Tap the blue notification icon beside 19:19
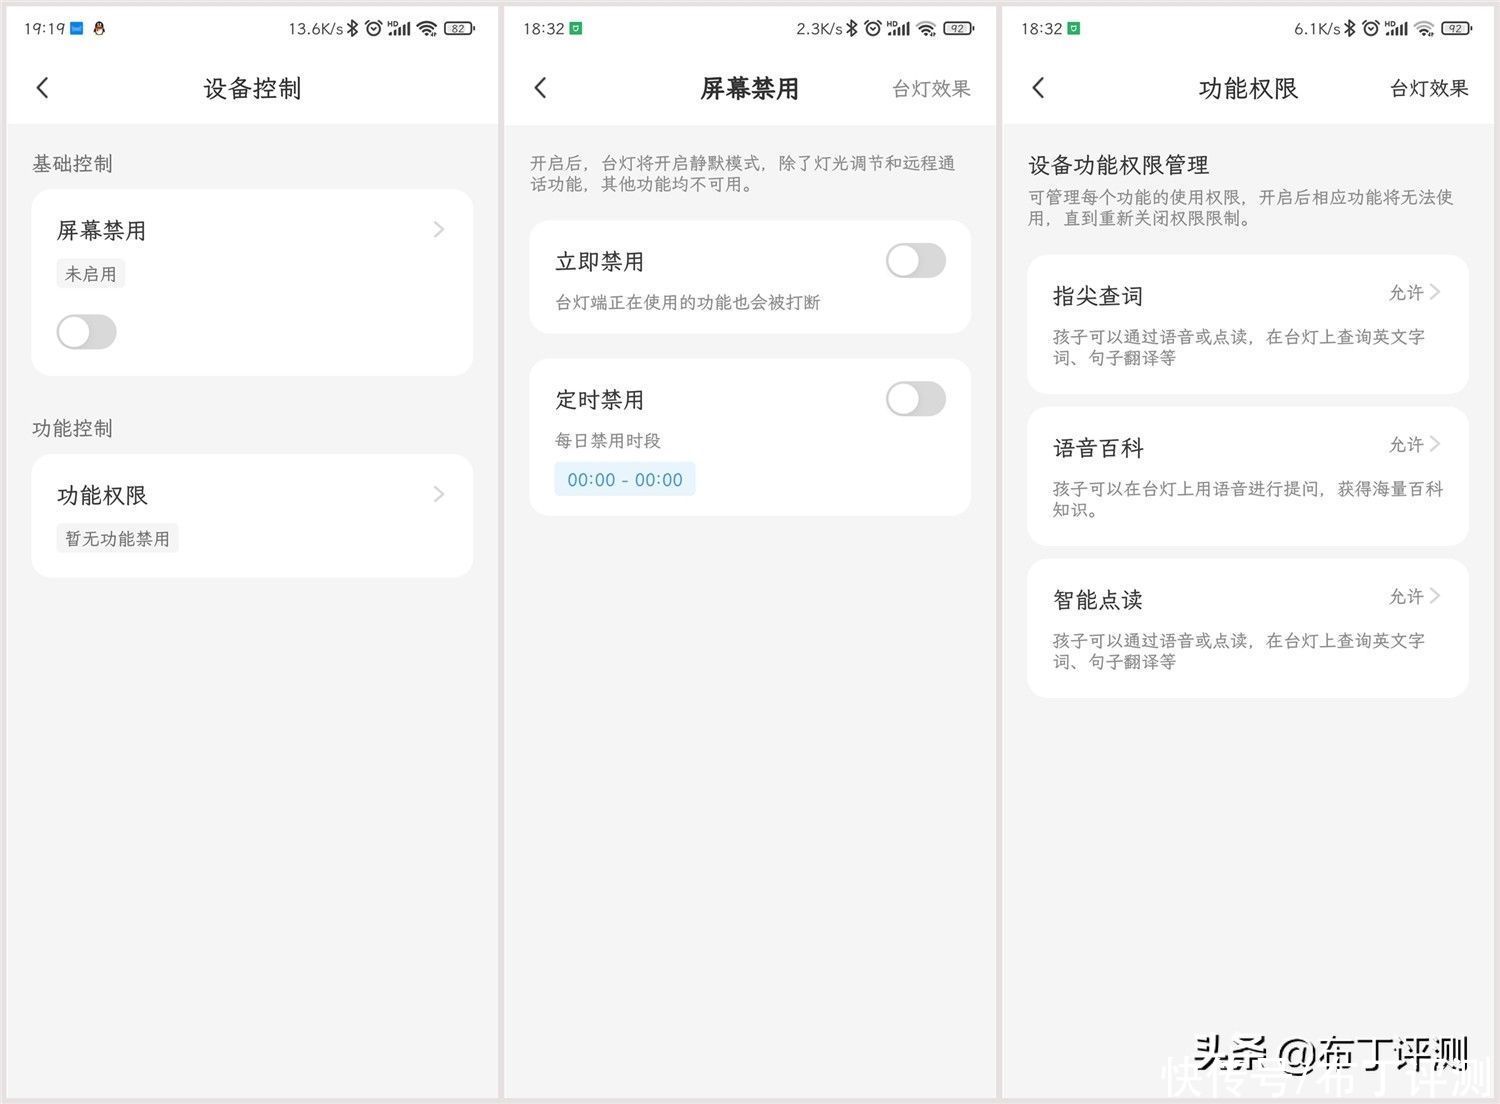 76,29
